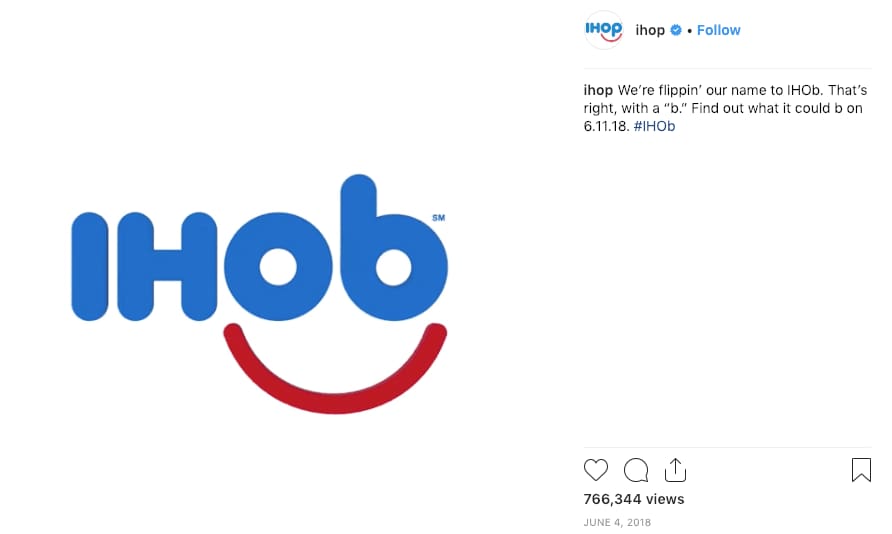
Task: Follow the ihop account
Action: click(x=718, y=30)
